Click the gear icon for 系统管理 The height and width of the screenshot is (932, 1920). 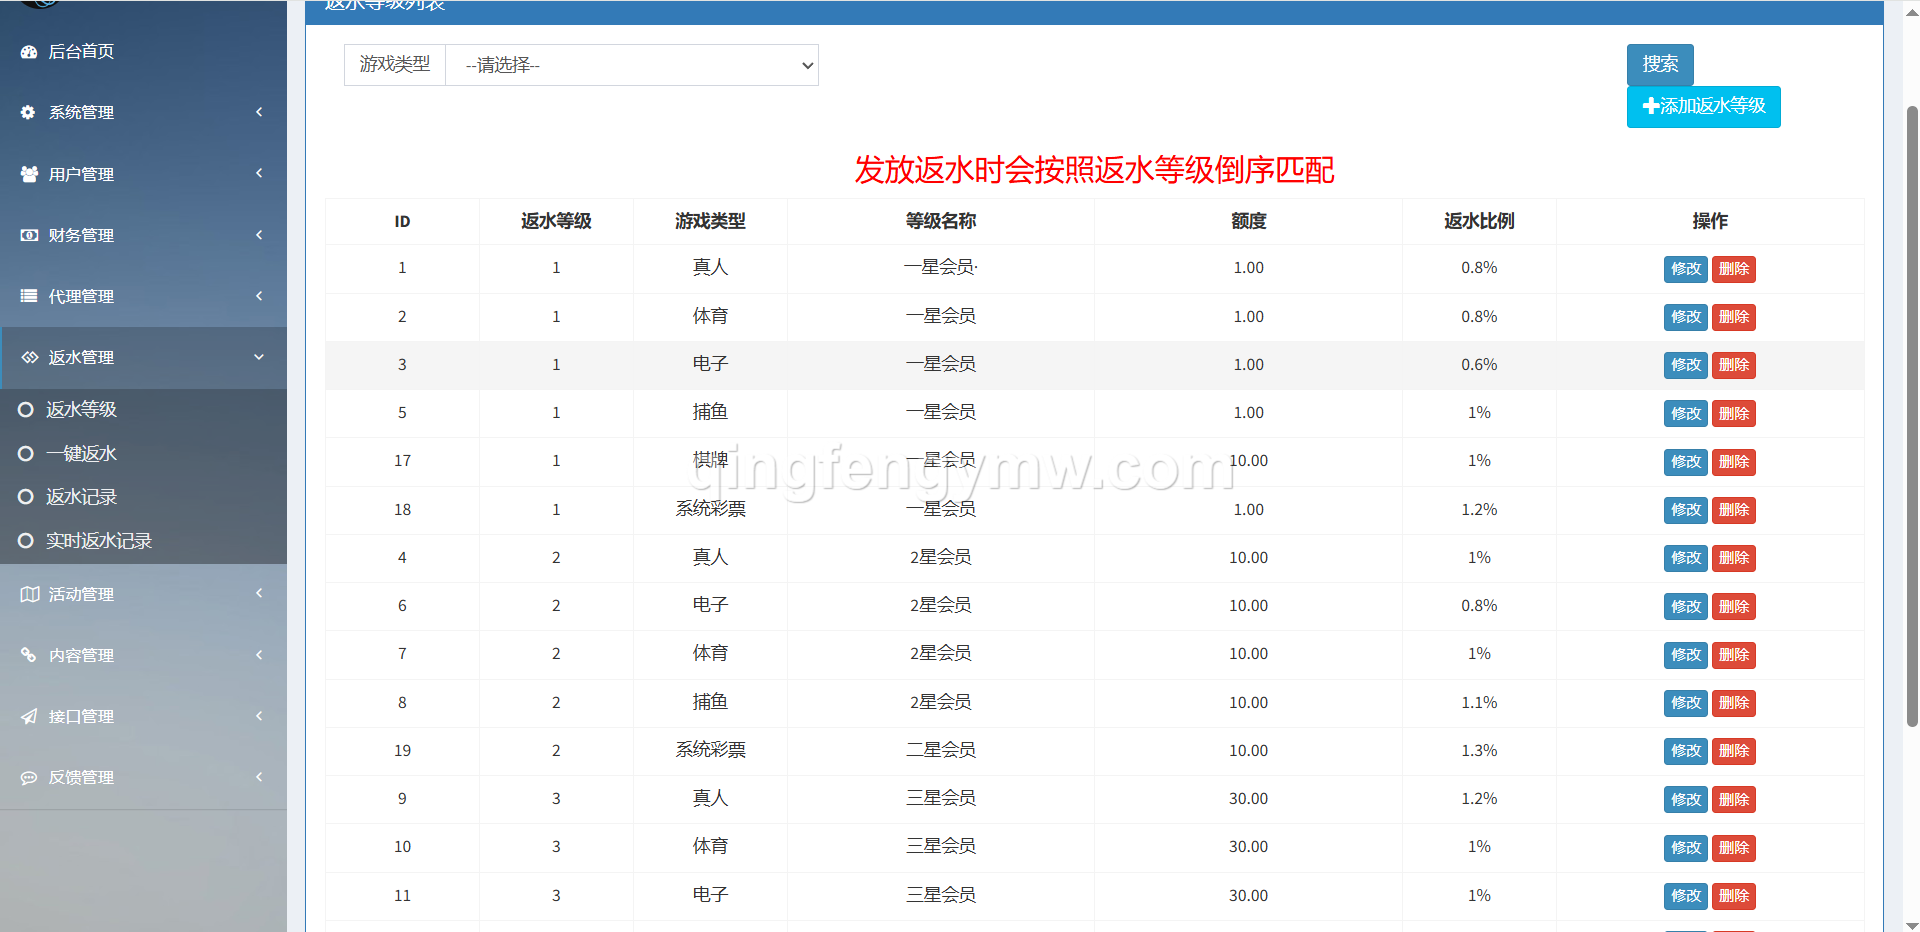point(29,113)
